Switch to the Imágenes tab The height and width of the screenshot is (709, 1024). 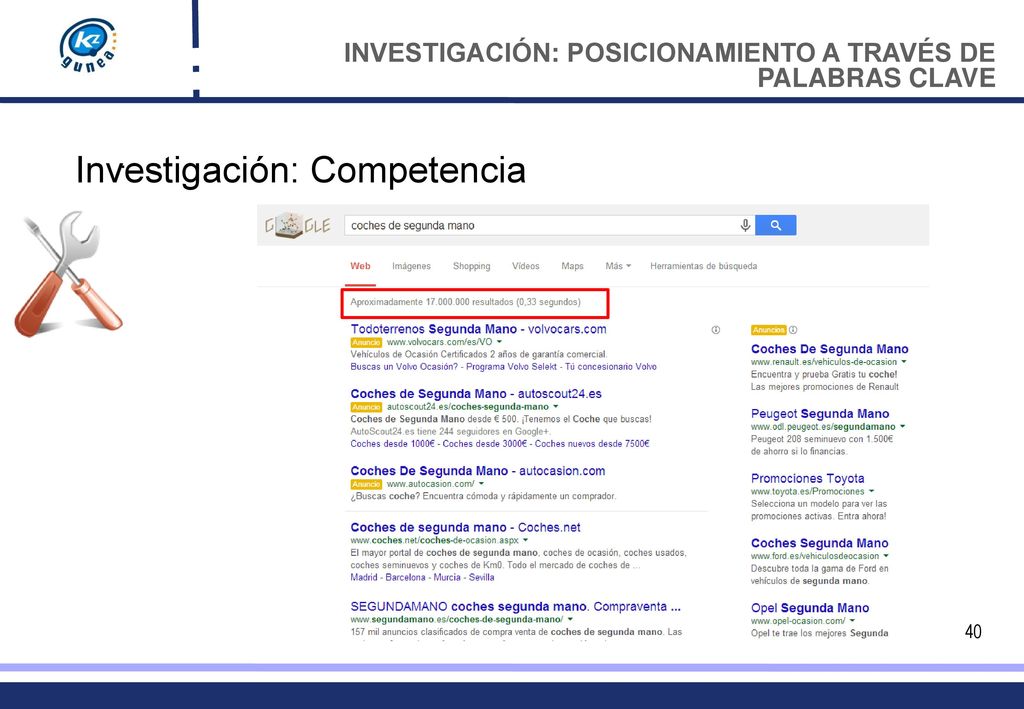(x=411, y=266)
